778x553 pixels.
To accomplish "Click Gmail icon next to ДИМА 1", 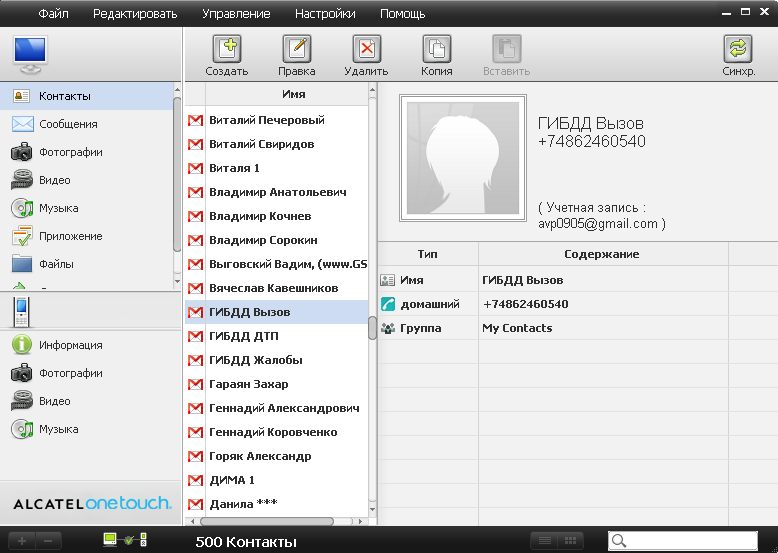I will click(195, 480).
